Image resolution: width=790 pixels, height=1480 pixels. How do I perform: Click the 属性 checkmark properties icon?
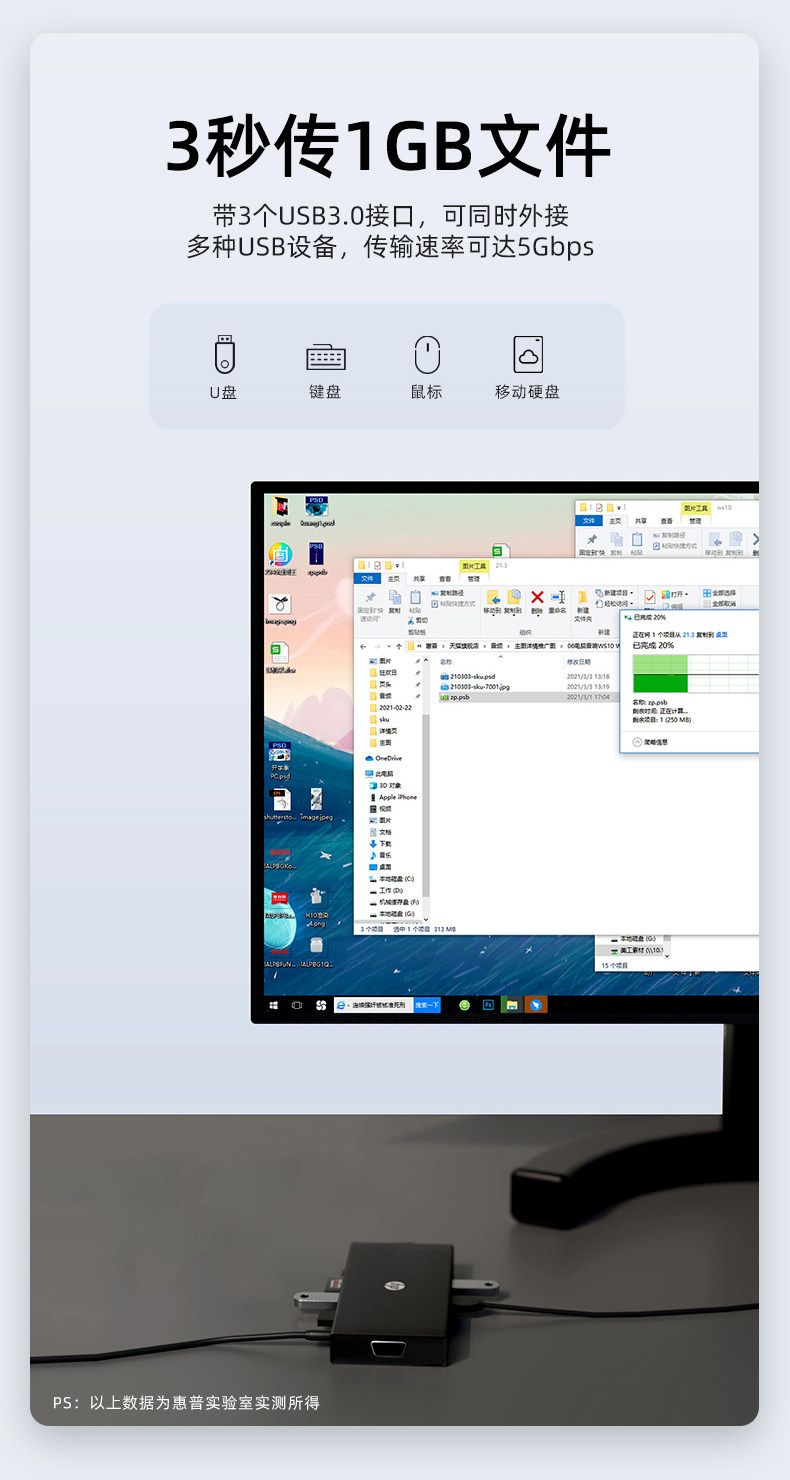pos(649,598)
